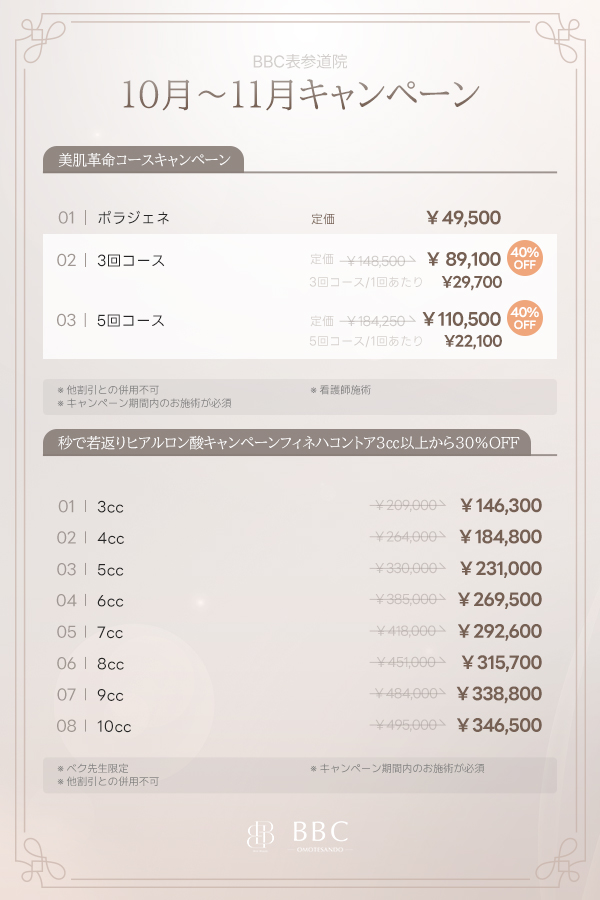Click the ¥89,100 3回コース price
The width and height of the screenshot is (600, 900).
pos(463,260)
